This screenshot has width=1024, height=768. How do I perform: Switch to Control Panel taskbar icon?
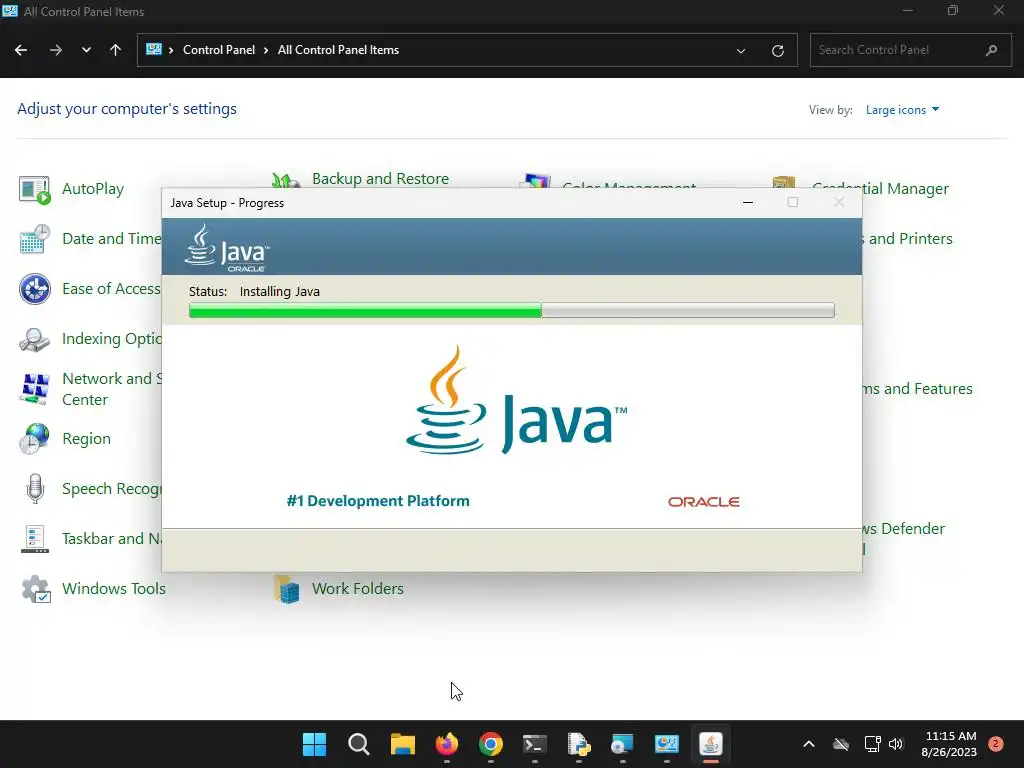point(667,744)
